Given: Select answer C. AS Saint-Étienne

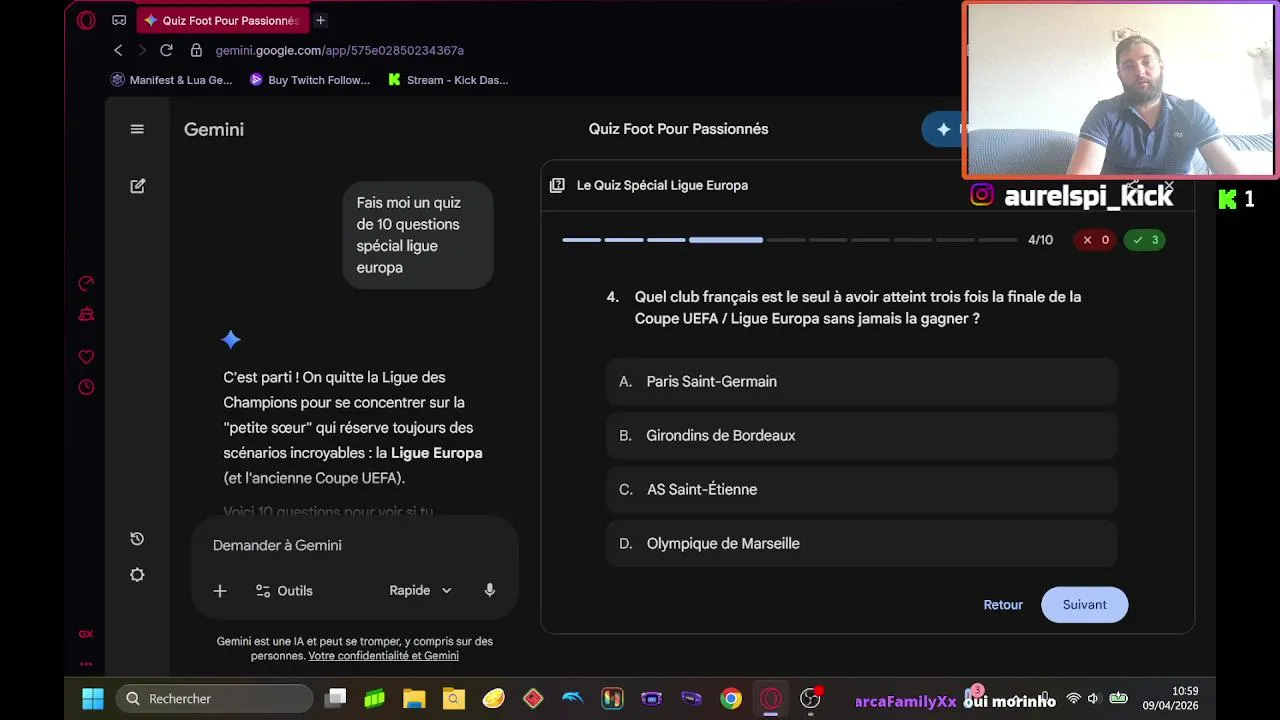Looking at the screenshot, I should [x=861, y=490].
